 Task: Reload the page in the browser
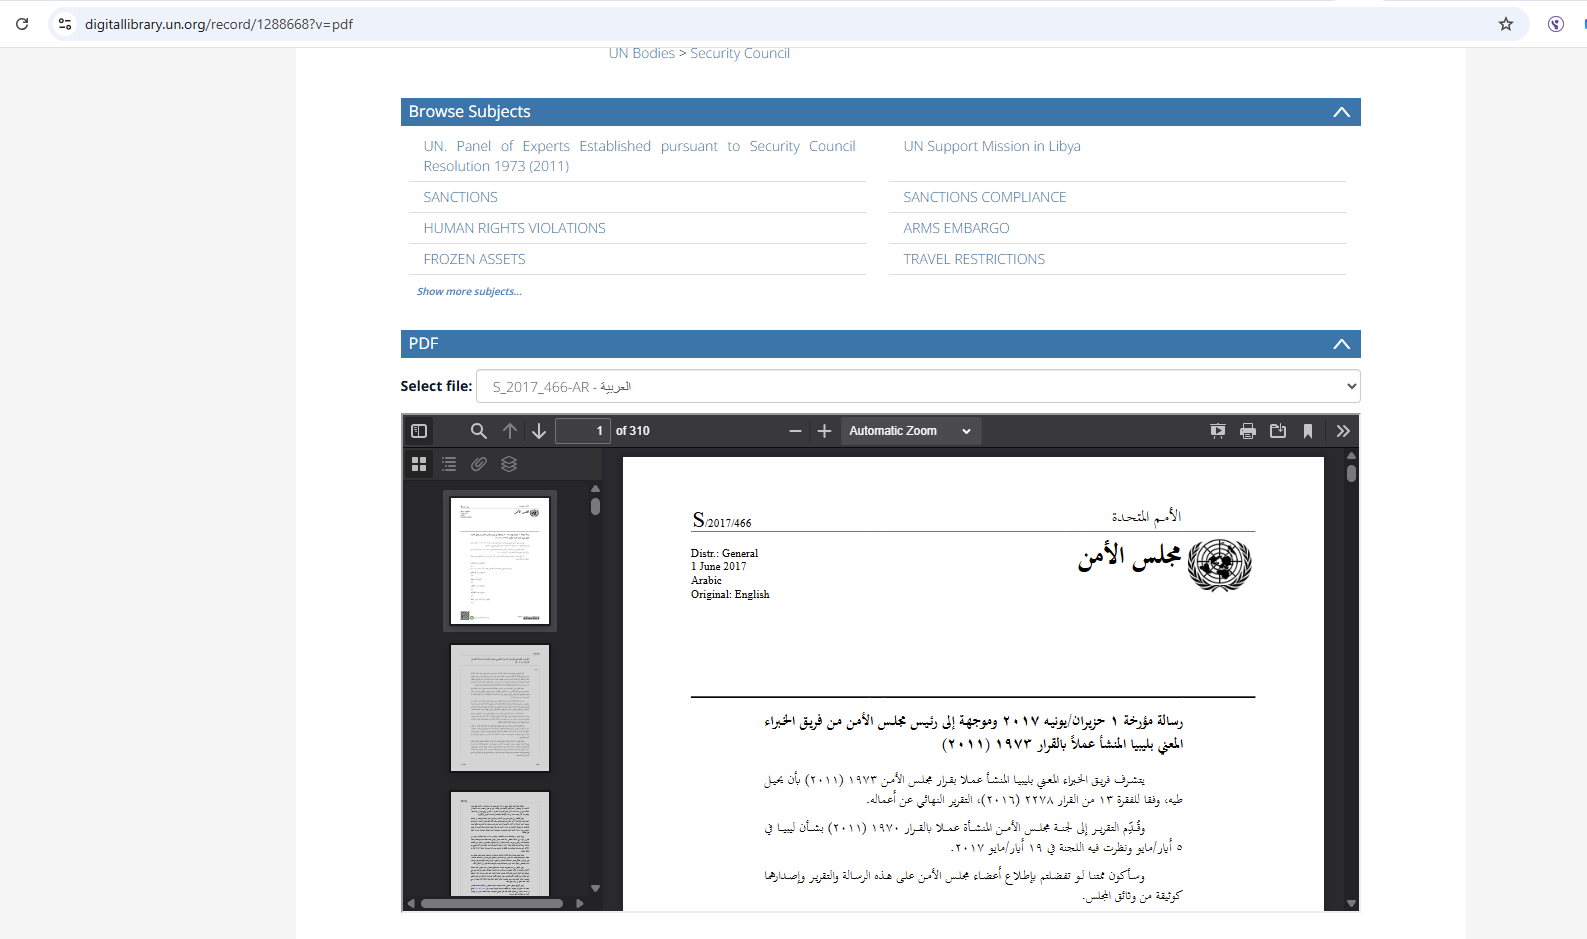pos(22,24)
